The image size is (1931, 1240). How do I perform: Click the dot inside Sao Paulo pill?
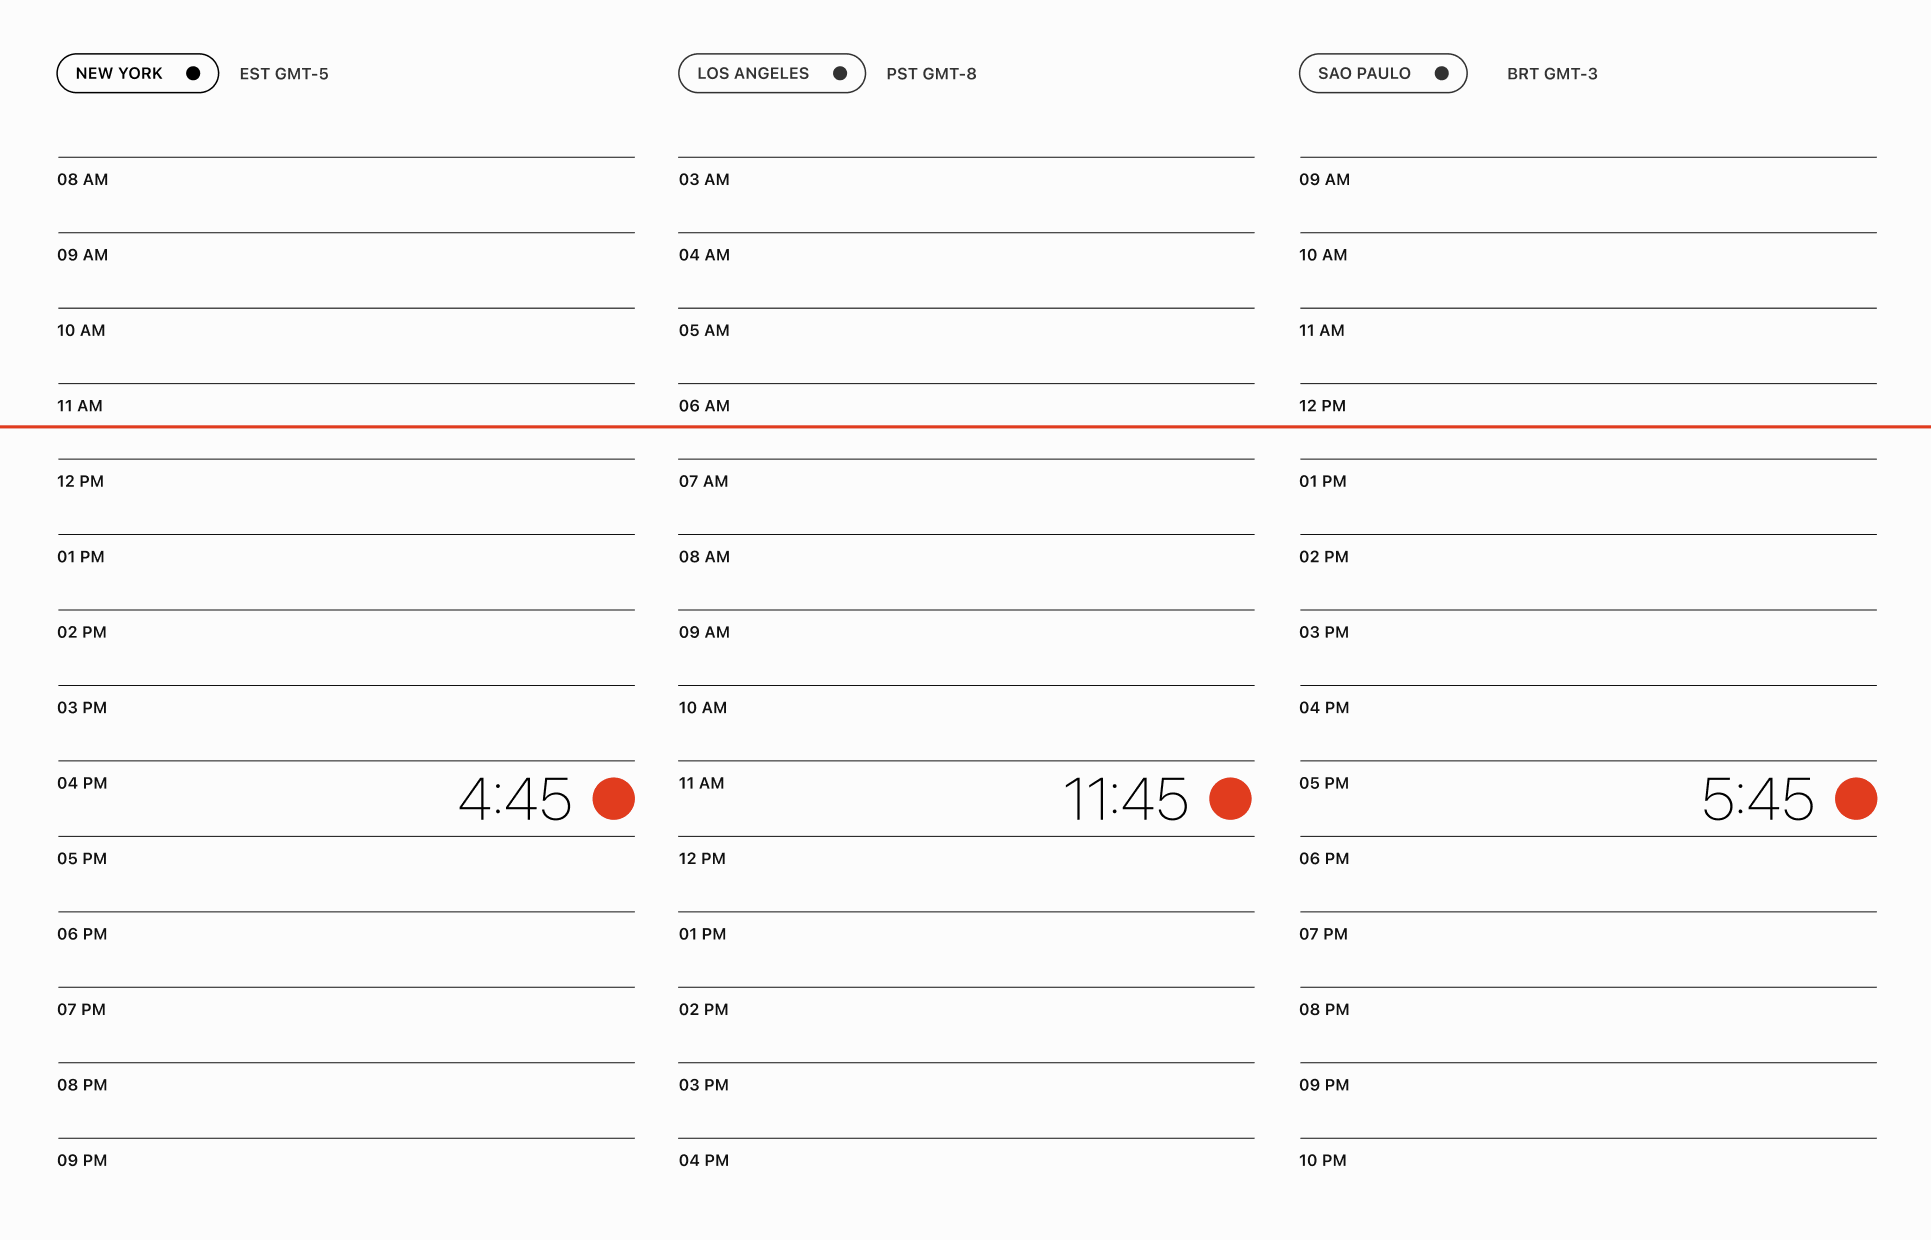point(1441,73)
